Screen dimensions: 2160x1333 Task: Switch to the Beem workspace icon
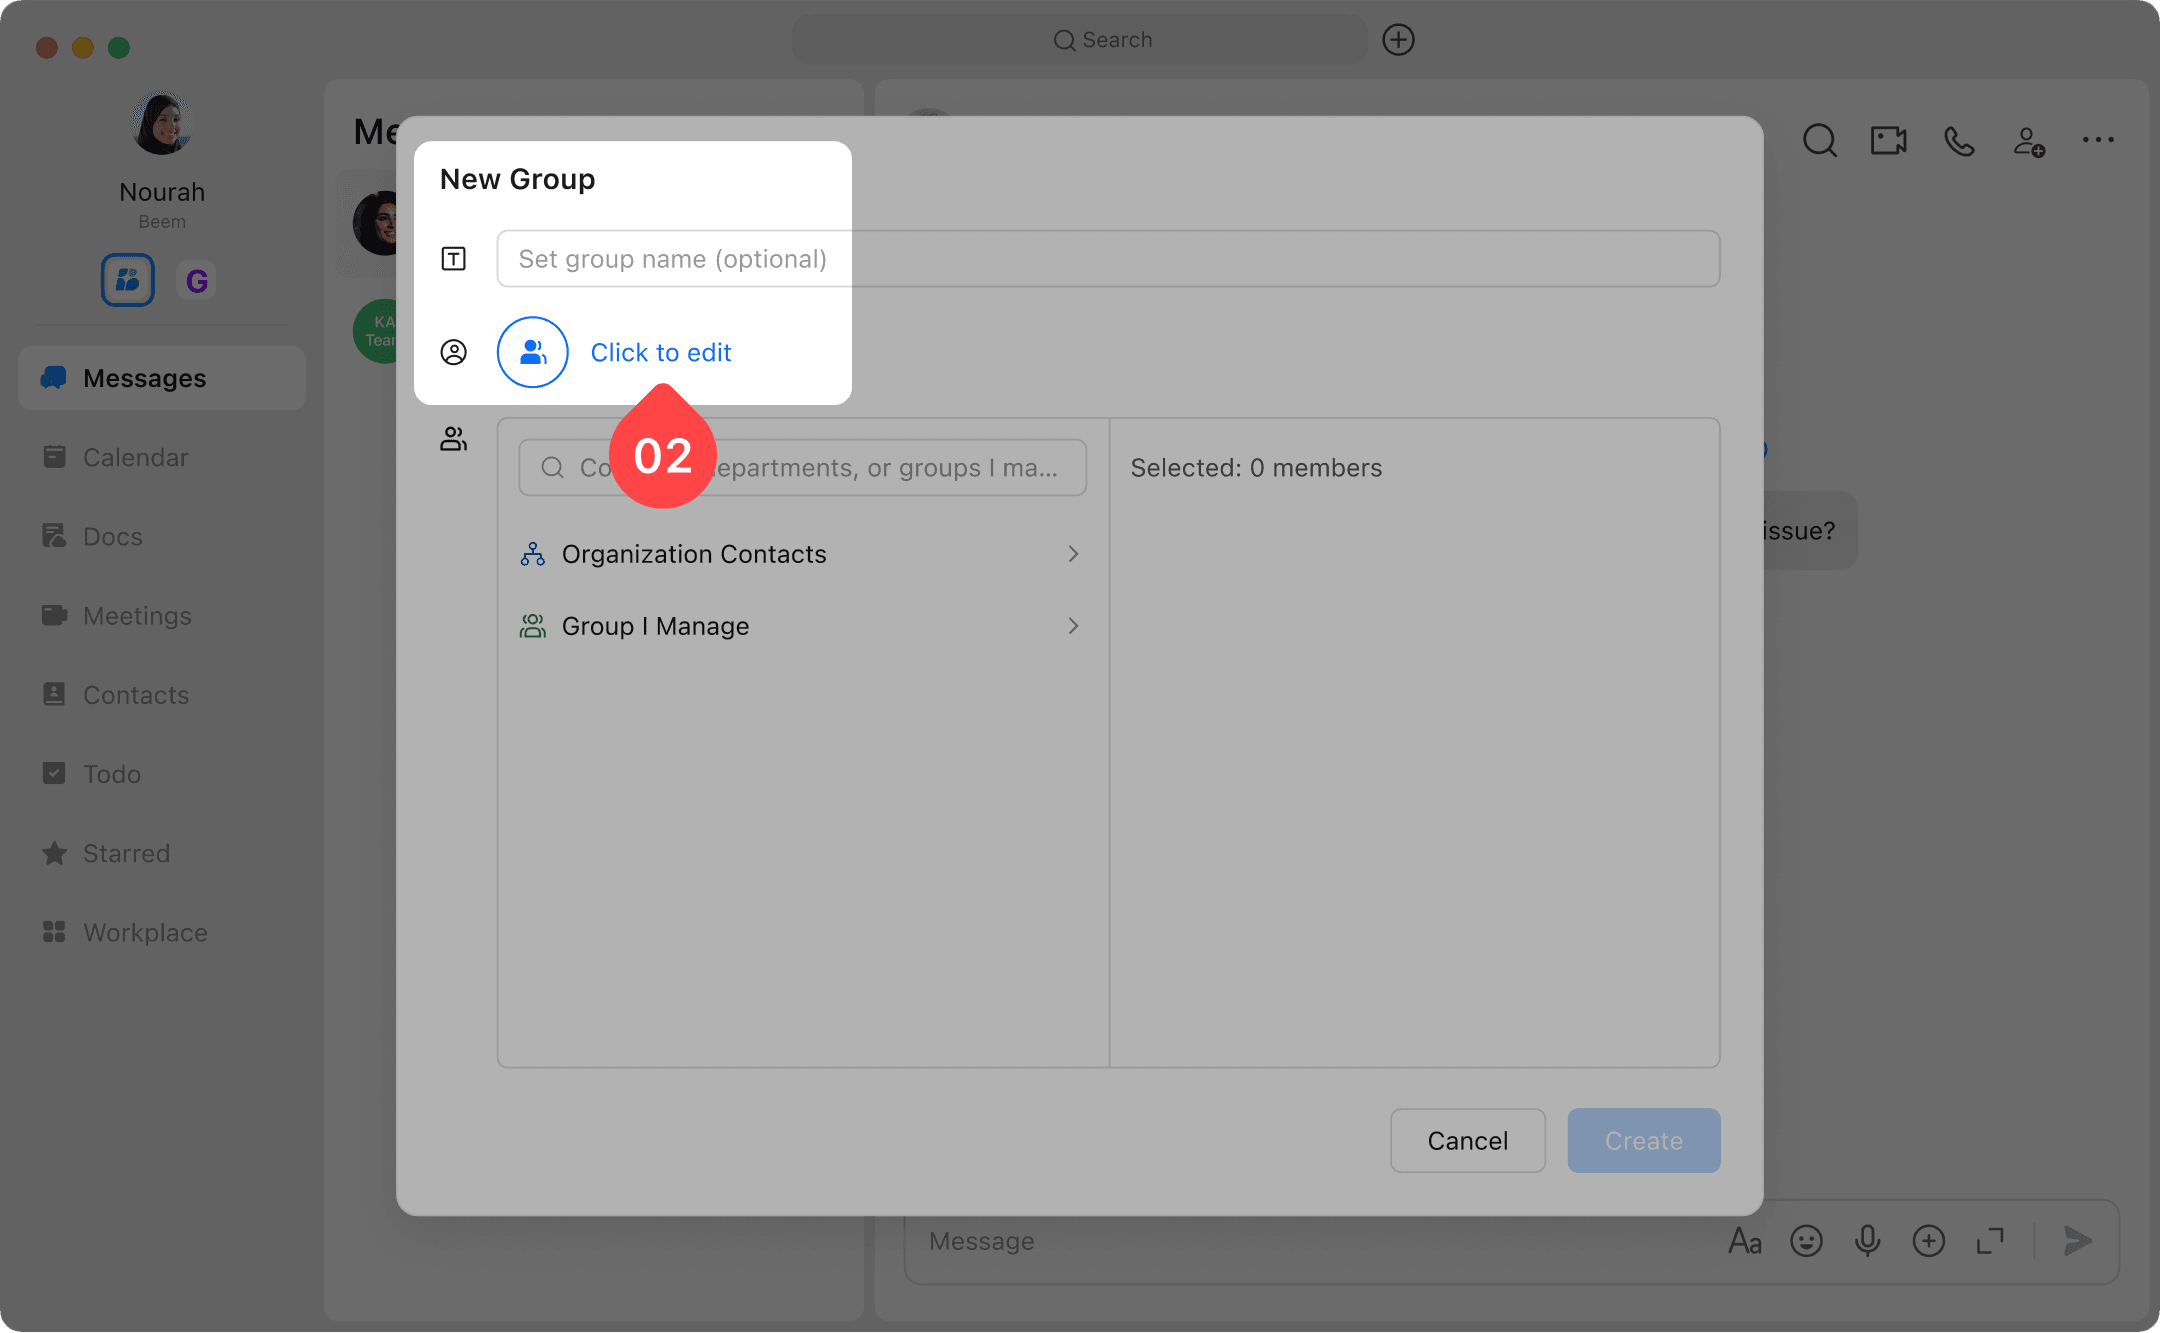pyautogui.click(x=128, y=280)
